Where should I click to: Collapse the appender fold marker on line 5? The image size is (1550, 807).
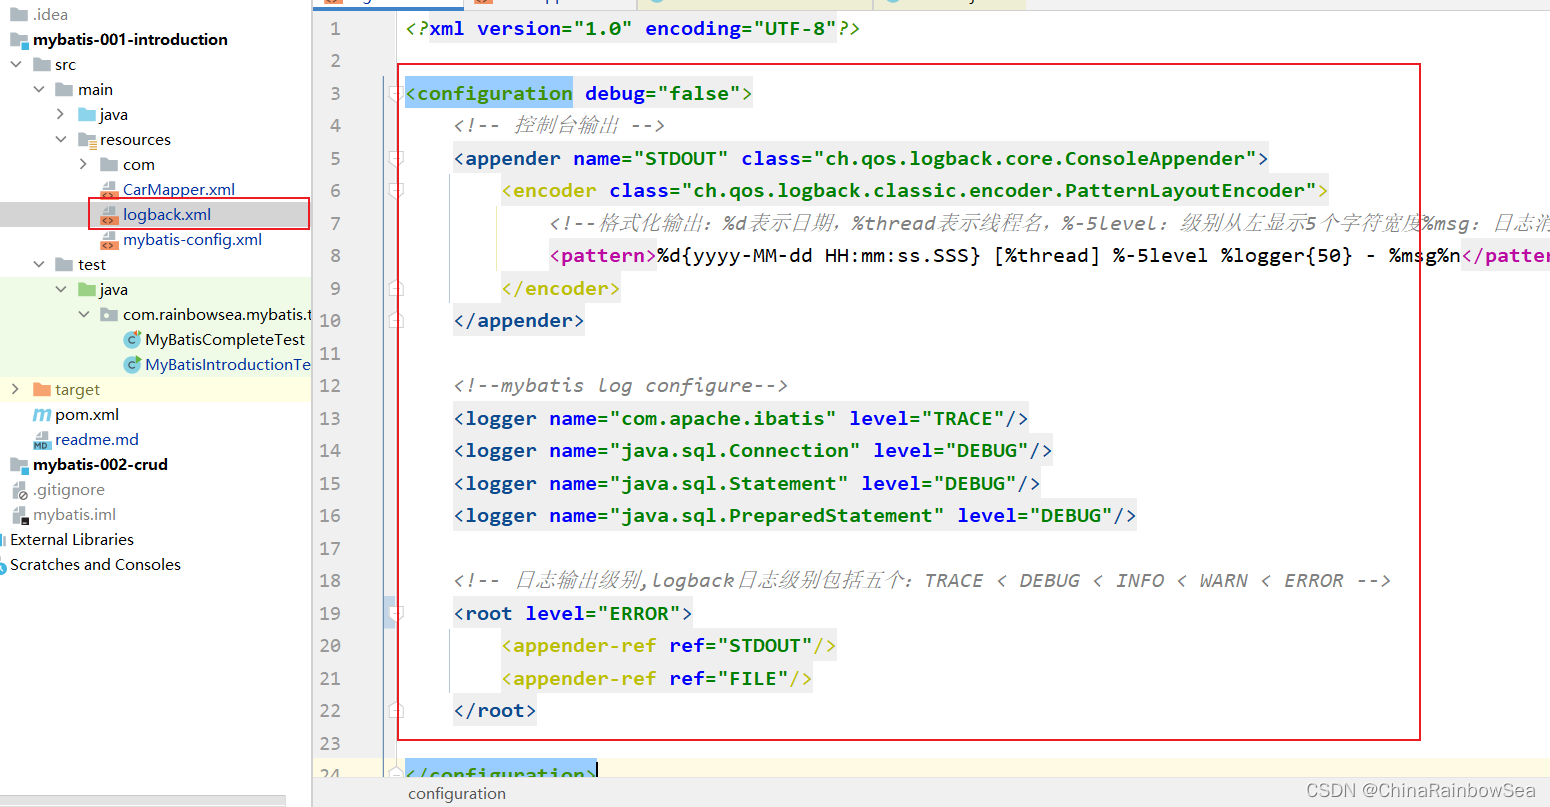(396, 159)
